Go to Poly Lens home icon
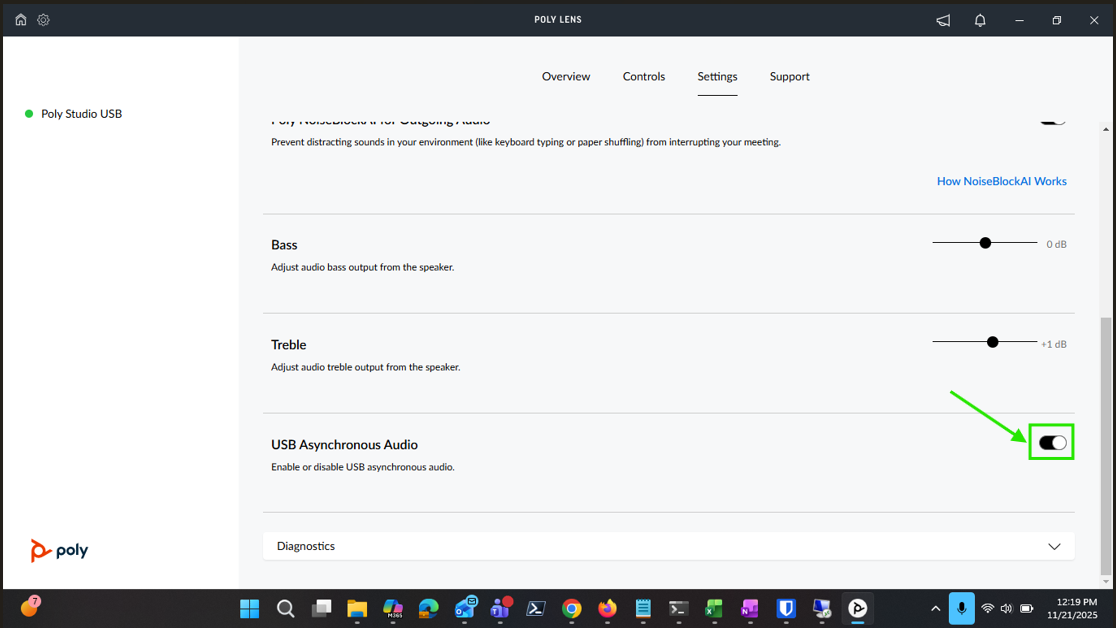This screenshot has width=1116, height=628. click(21, 20)
